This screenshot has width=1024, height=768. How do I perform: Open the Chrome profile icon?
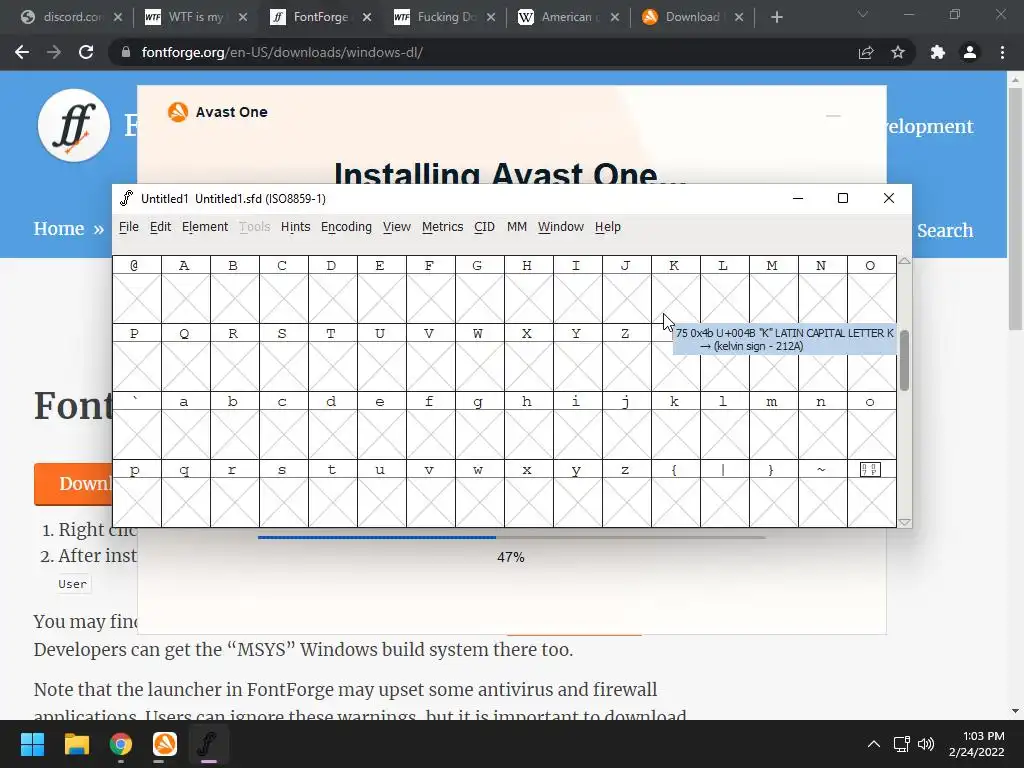(970, 52)
